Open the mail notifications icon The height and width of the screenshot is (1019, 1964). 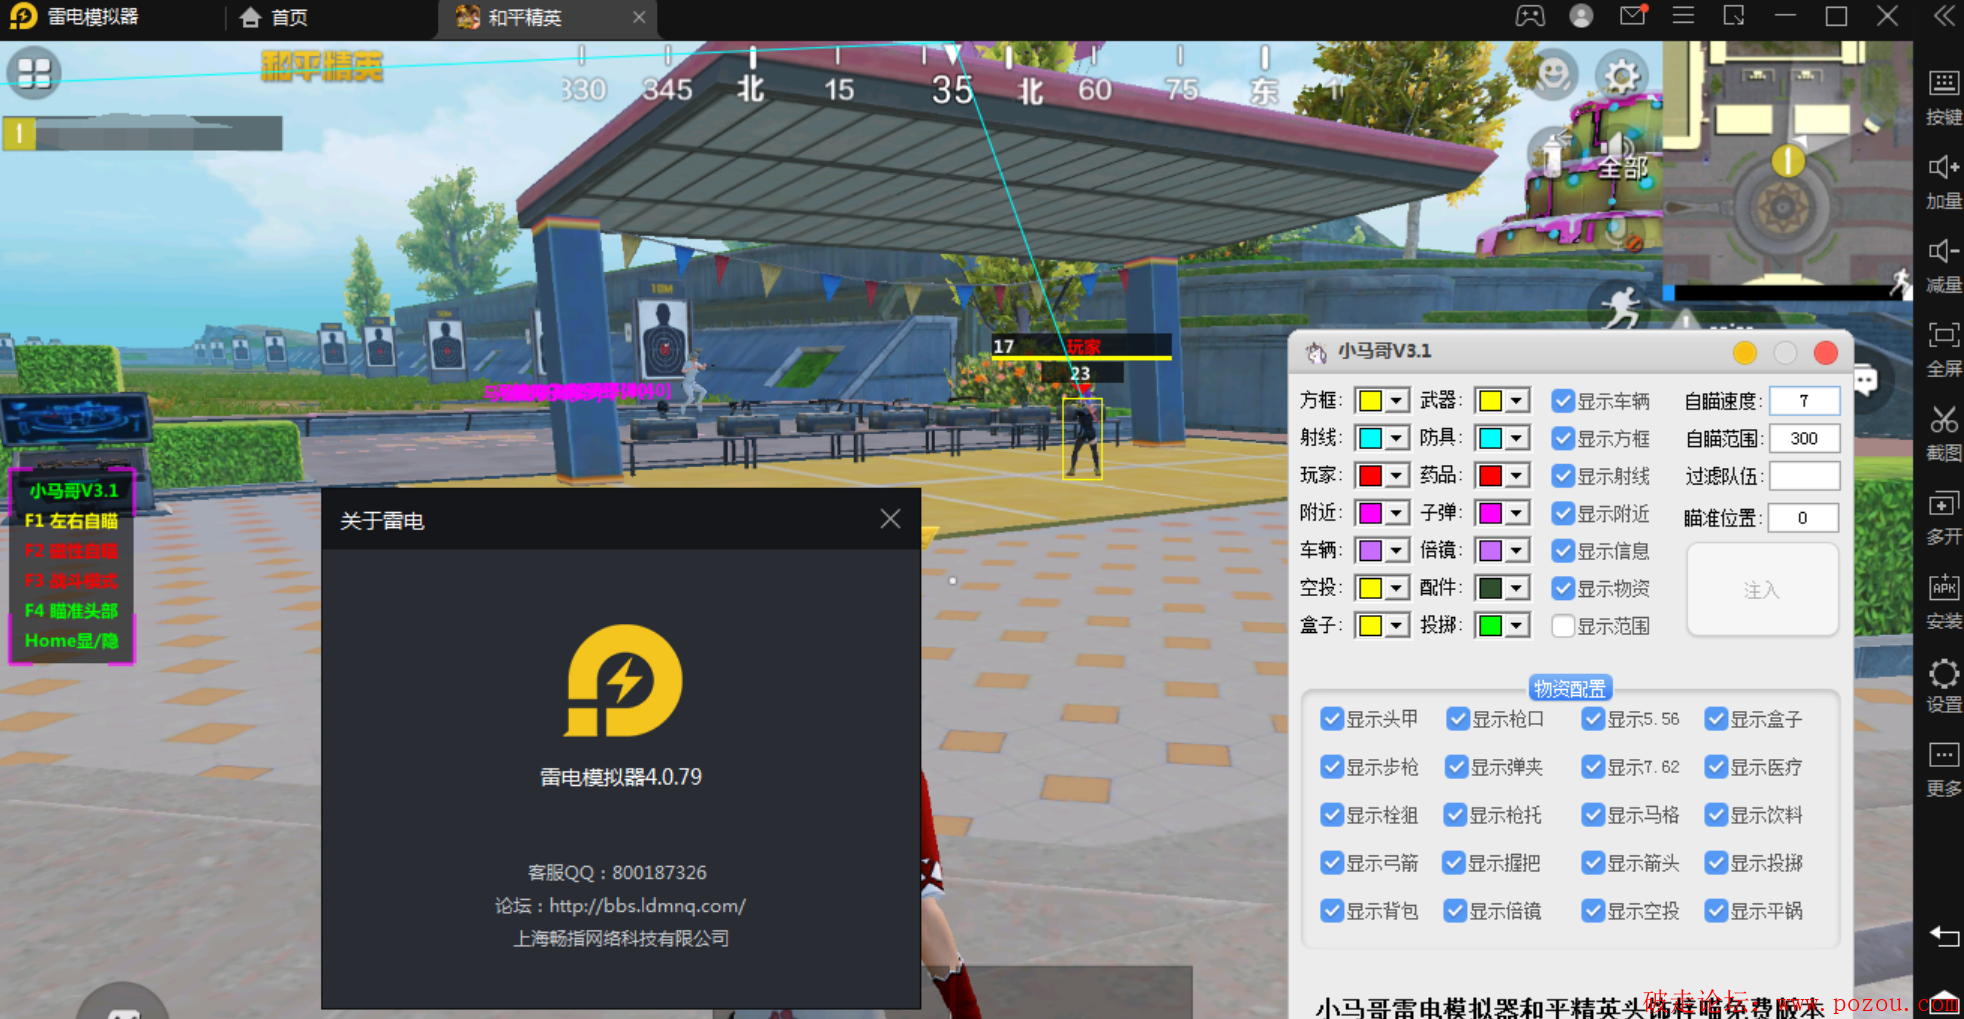tap(1633, 16)
